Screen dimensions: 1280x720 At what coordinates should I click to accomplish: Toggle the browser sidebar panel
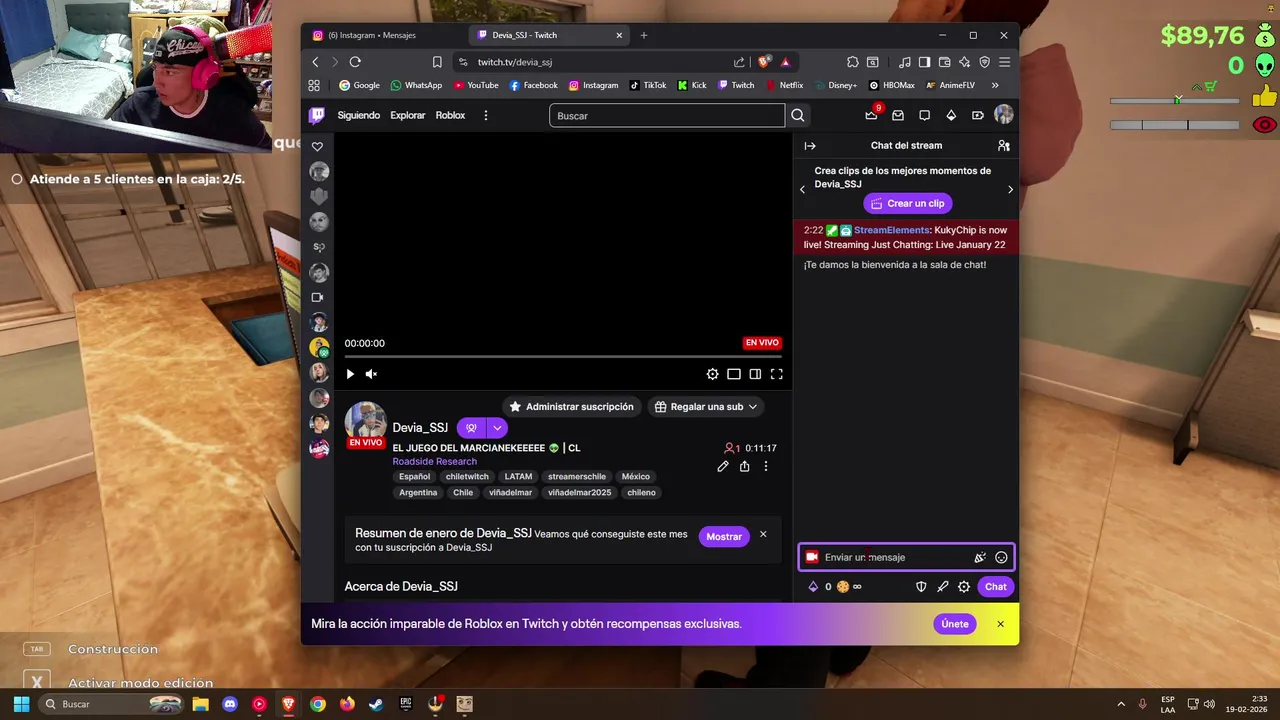[925, 62]
